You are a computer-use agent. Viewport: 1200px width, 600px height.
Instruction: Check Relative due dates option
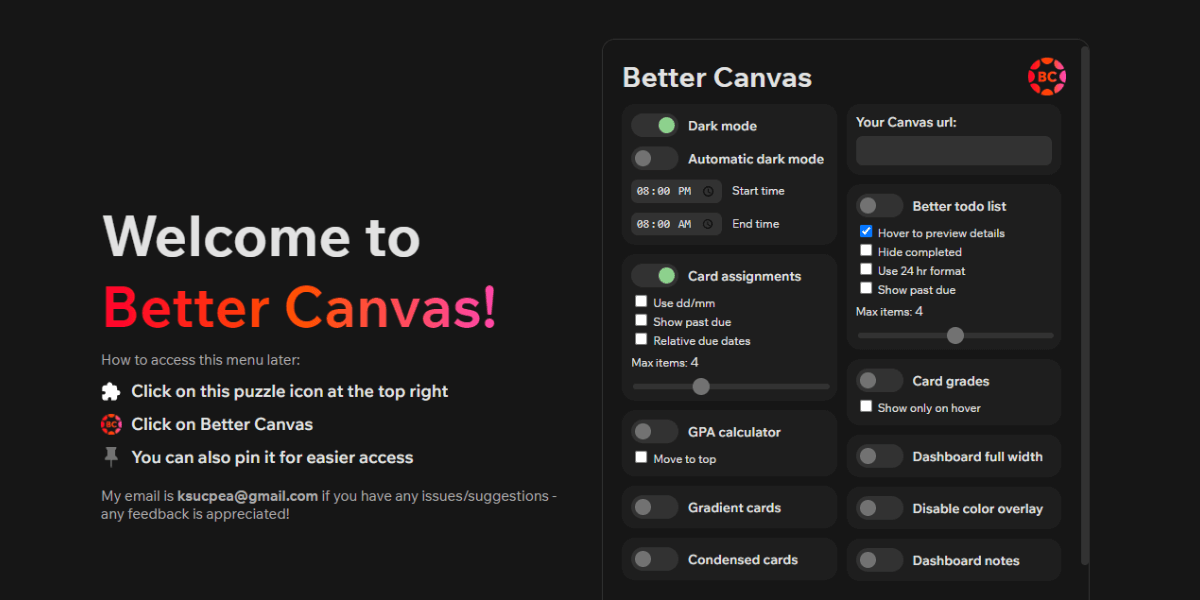click(641, 340)
